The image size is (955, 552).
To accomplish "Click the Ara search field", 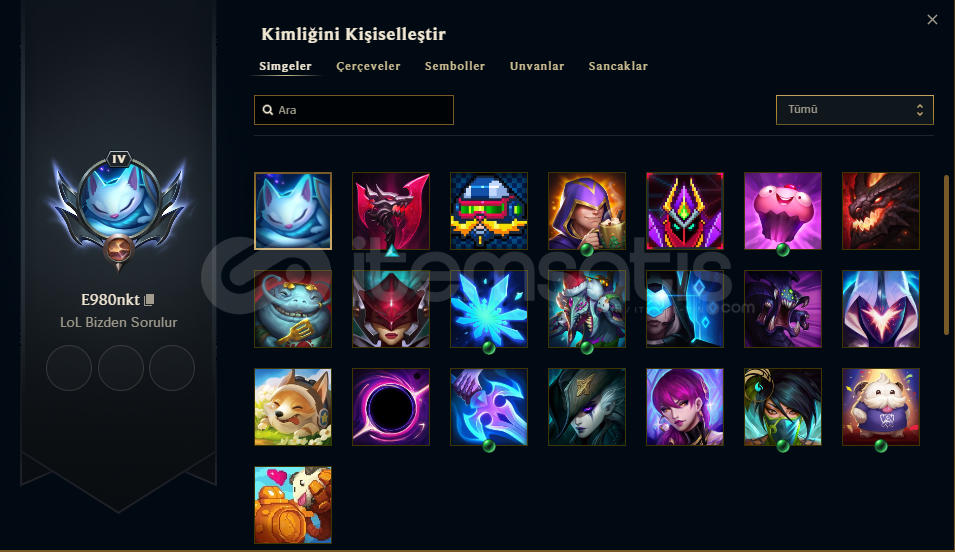I will (354, 110).
